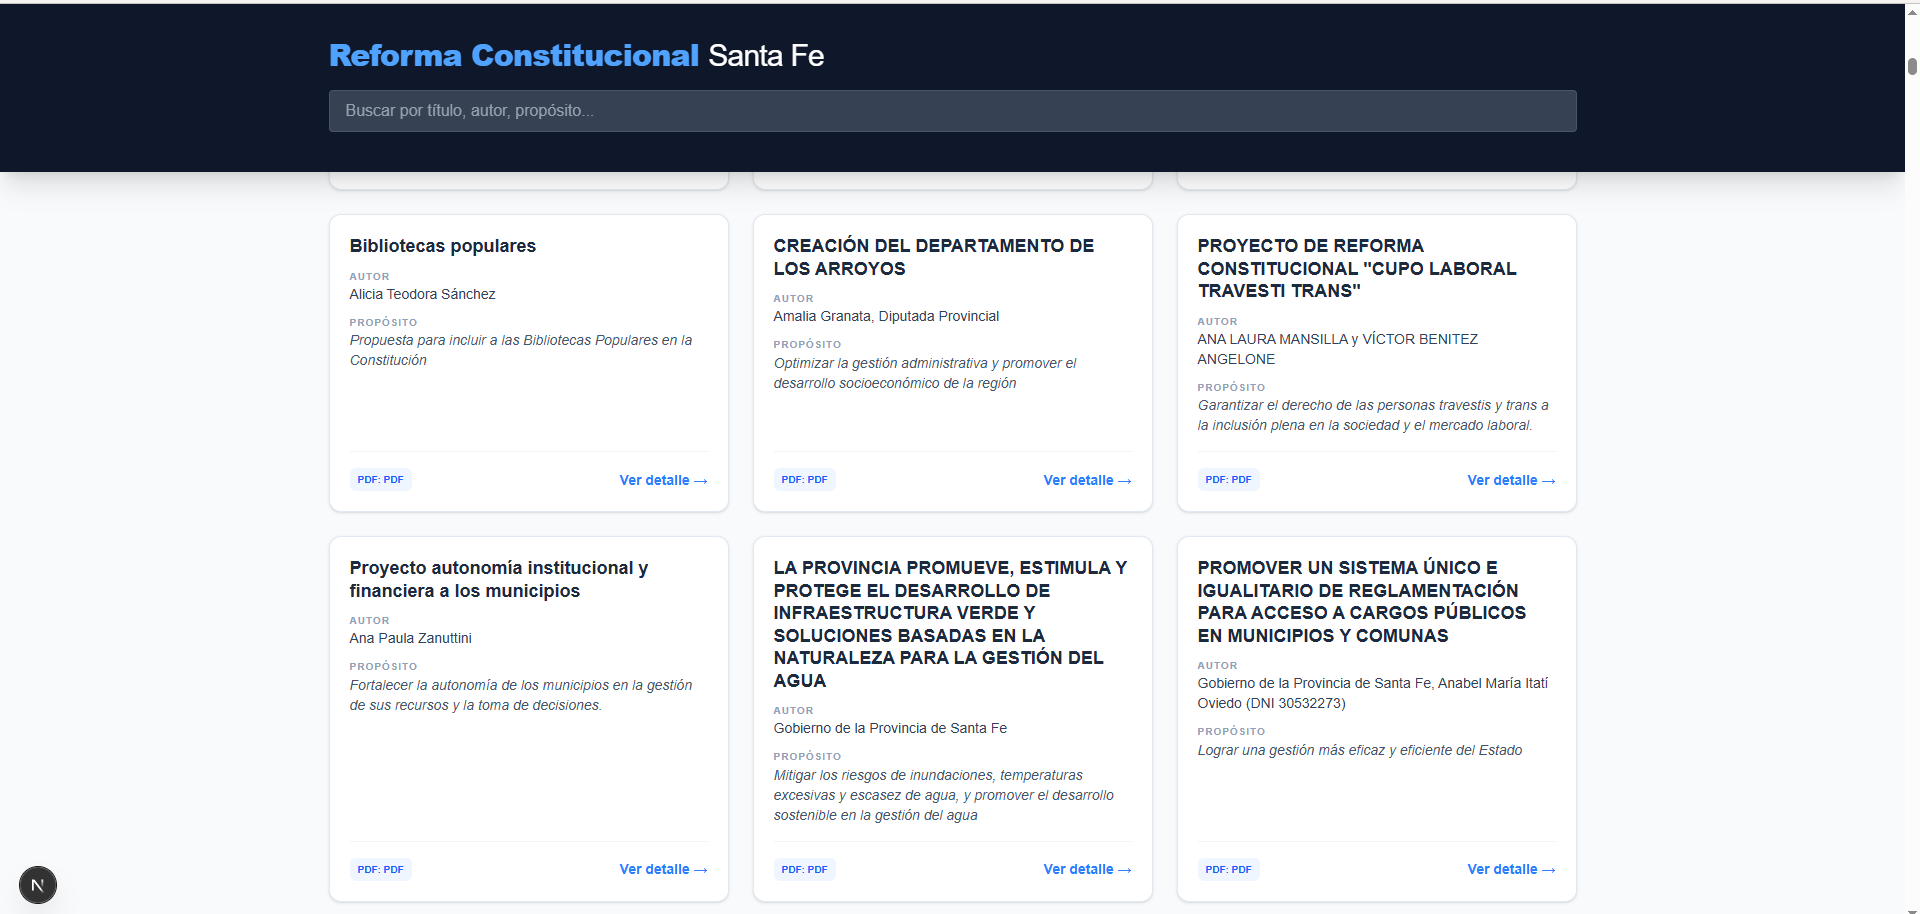Open the PDF for Proyecto autonomía institucional
This screenshot has height=914, width=1920.
[380, 869]
